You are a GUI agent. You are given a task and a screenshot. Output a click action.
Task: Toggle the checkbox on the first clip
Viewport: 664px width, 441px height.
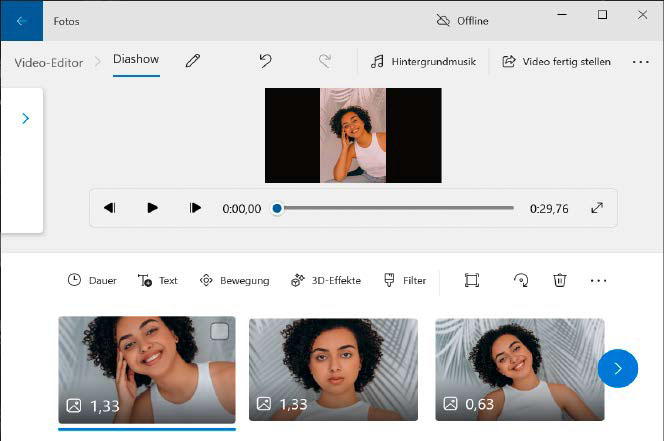[219, 331]
